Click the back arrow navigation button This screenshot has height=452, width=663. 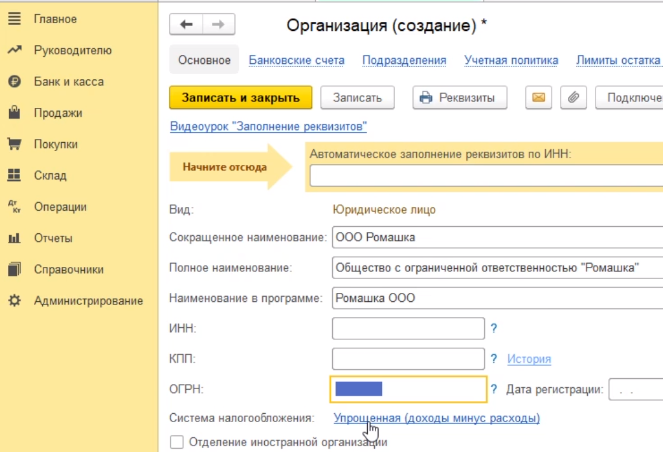pos(187,24)
